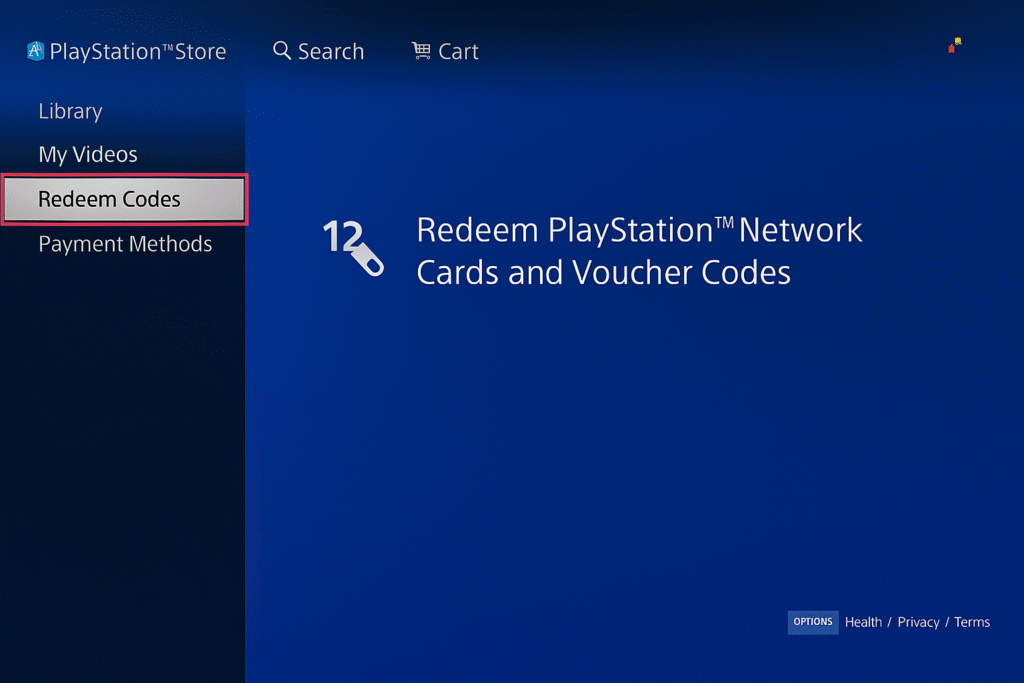The image size is (1024, 683).
Task: Open the small colored notification icon
Action: 955,45
